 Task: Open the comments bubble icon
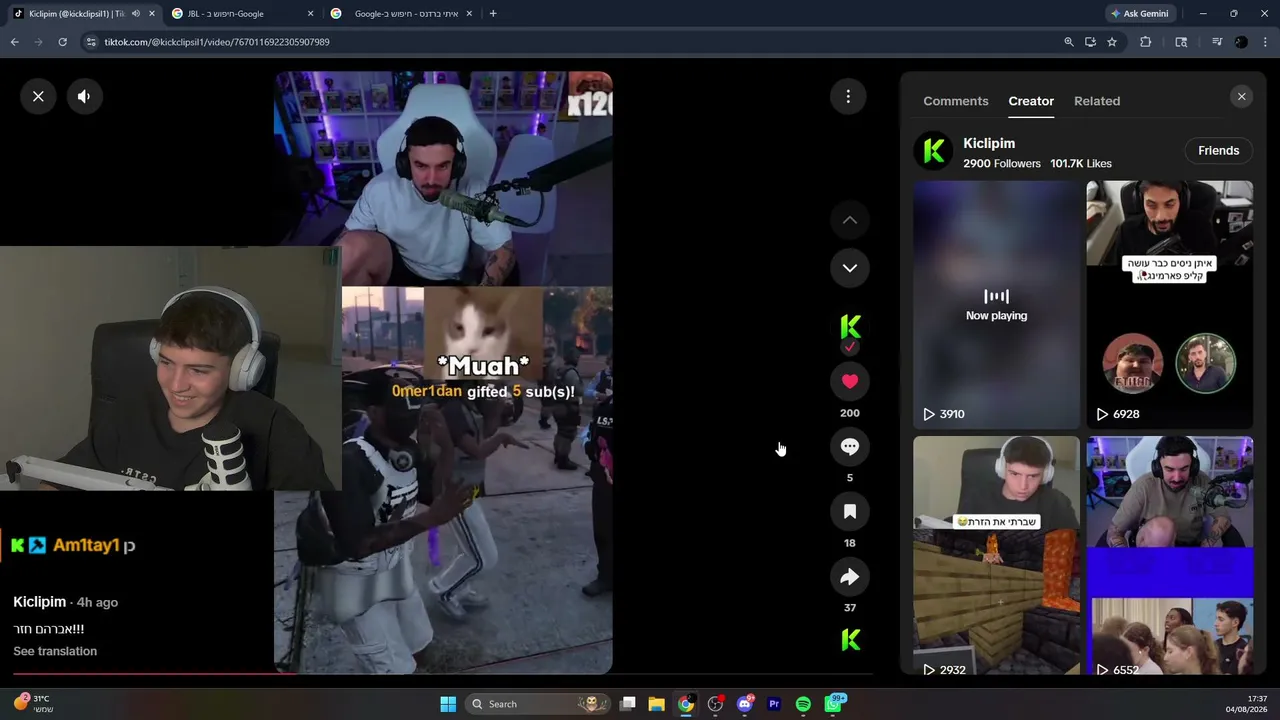point(850,446)
